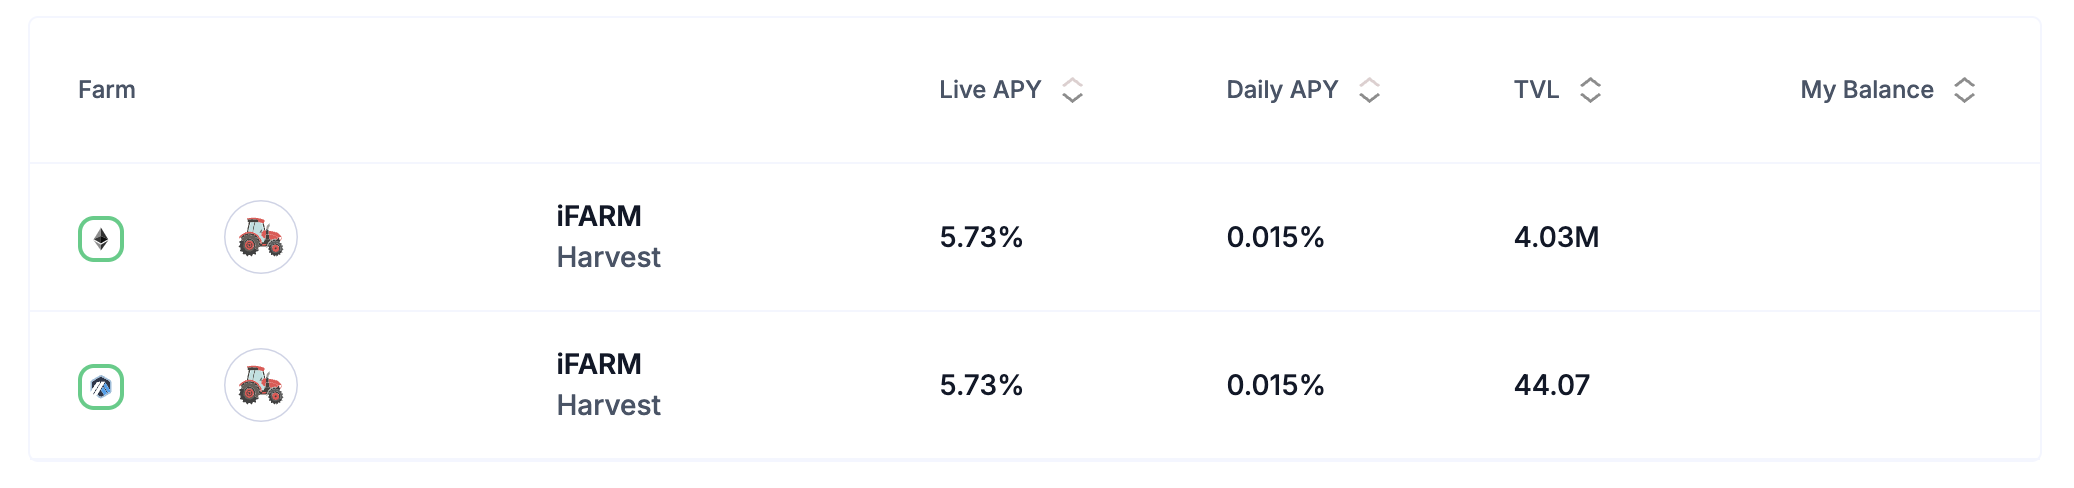The width and height of the screenshot is (2074, 488).
Task: Click the 5.73% Live APY in the Ethereum row
Action: click(981, 237)
